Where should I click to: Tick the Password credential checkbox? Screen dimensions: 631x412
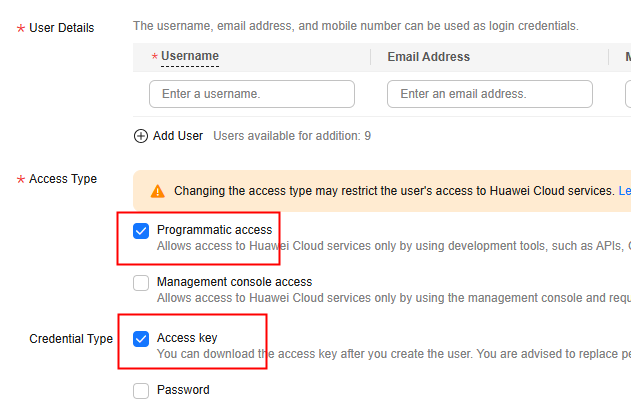(141, 391)
